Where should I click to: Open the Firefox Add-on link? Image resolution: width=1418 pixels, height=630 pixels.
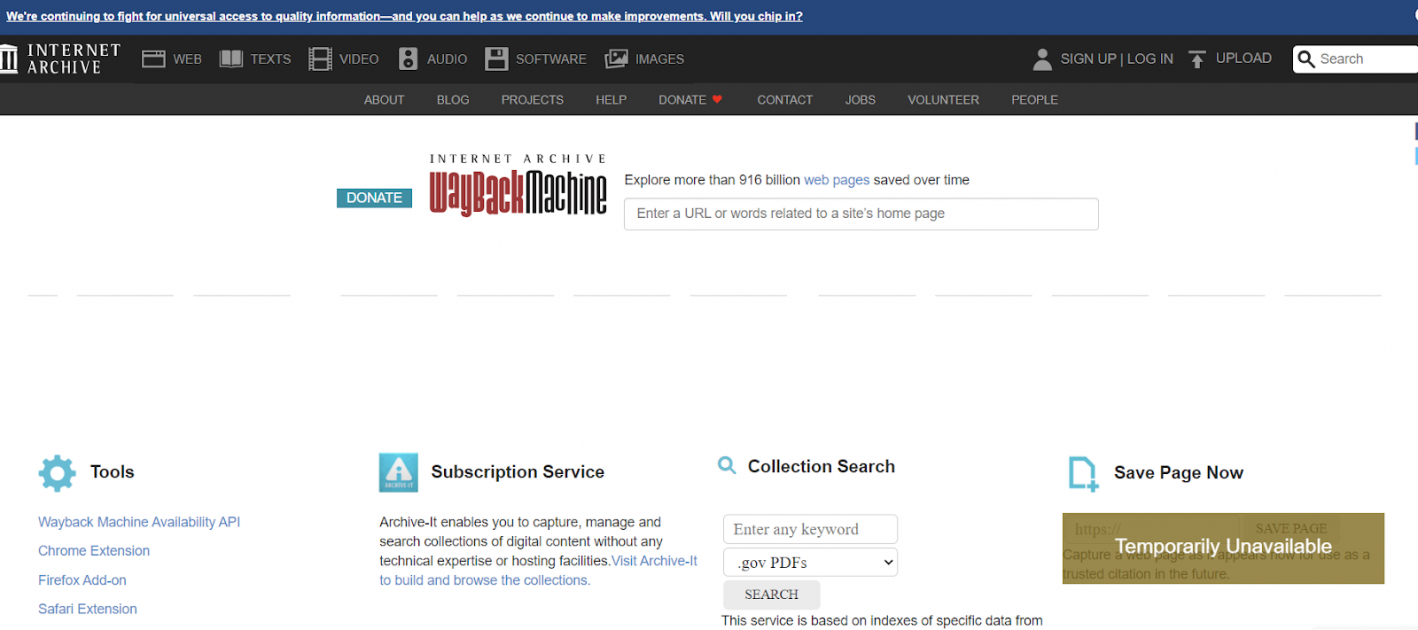[82, 580]
